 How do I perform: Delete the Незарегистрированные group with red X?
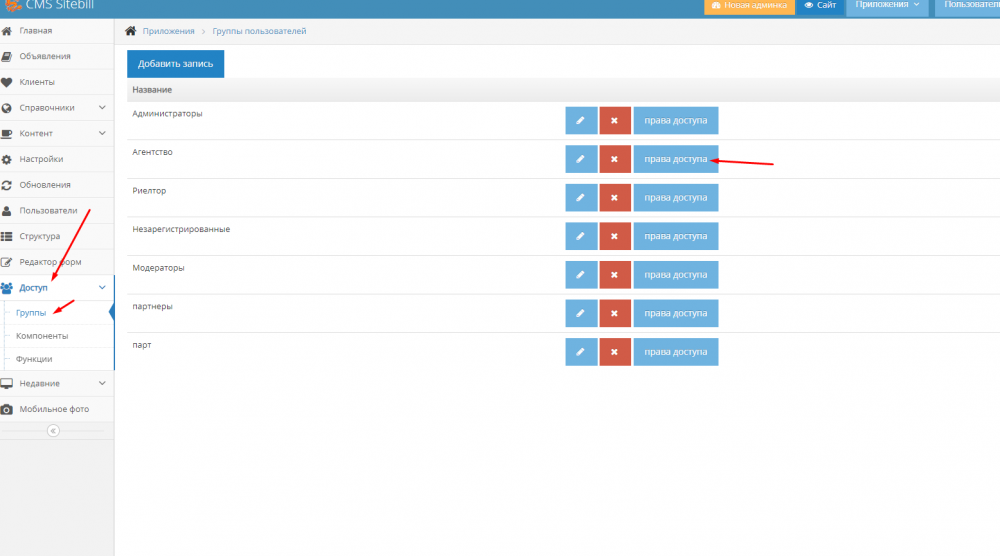click(x=615, y=236)
